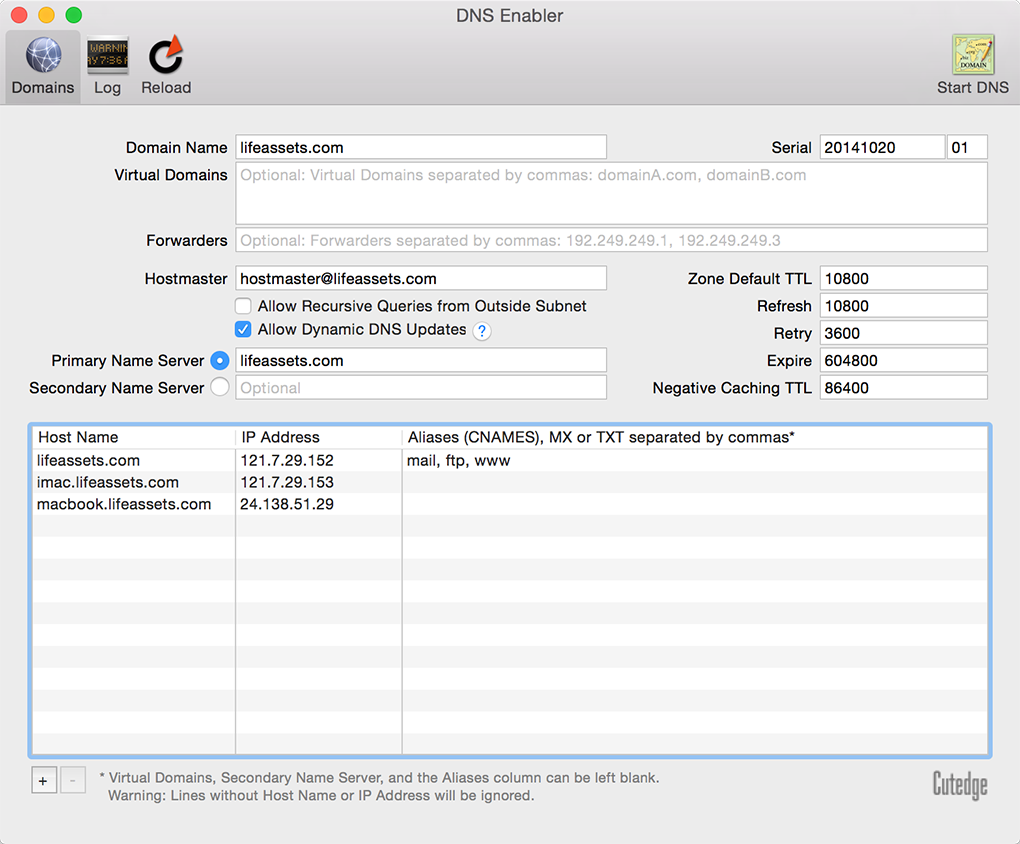This screenshot has height=844, width=1020.
Task: Click the Zone Default TTL field
Action: (903, 279)
